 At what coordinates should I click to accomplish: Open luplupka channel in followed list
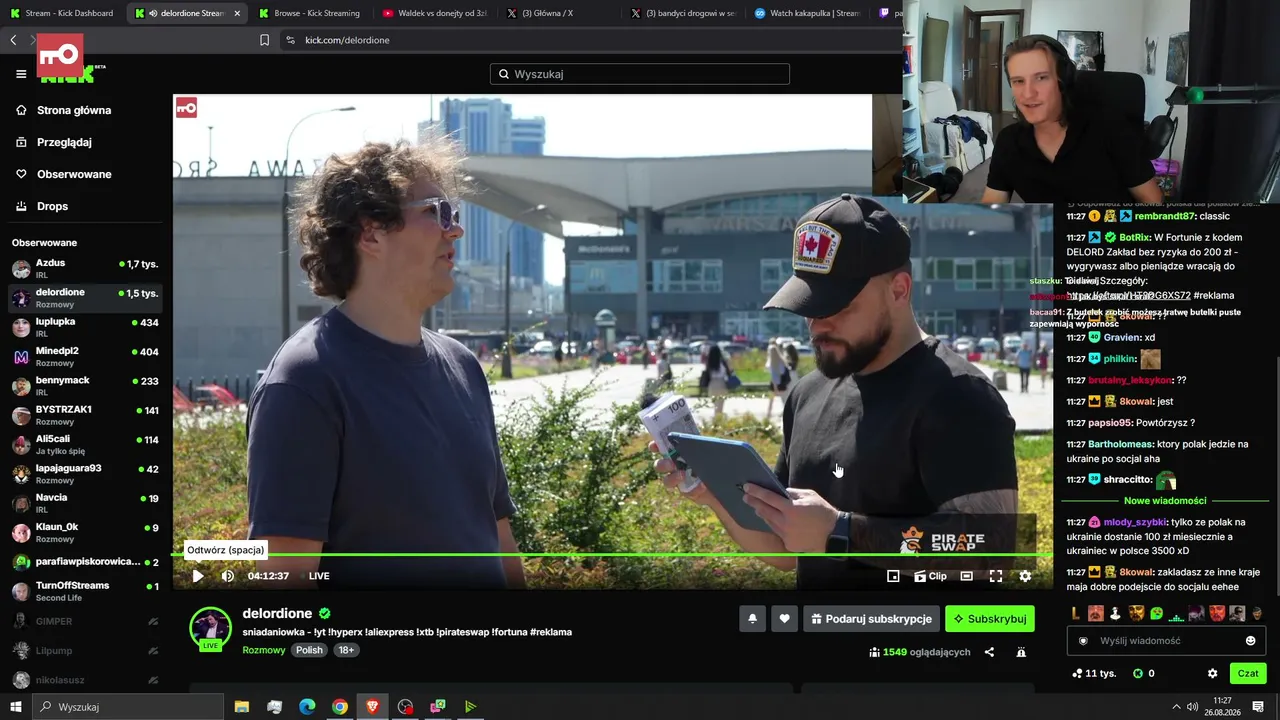pos(85,328)
